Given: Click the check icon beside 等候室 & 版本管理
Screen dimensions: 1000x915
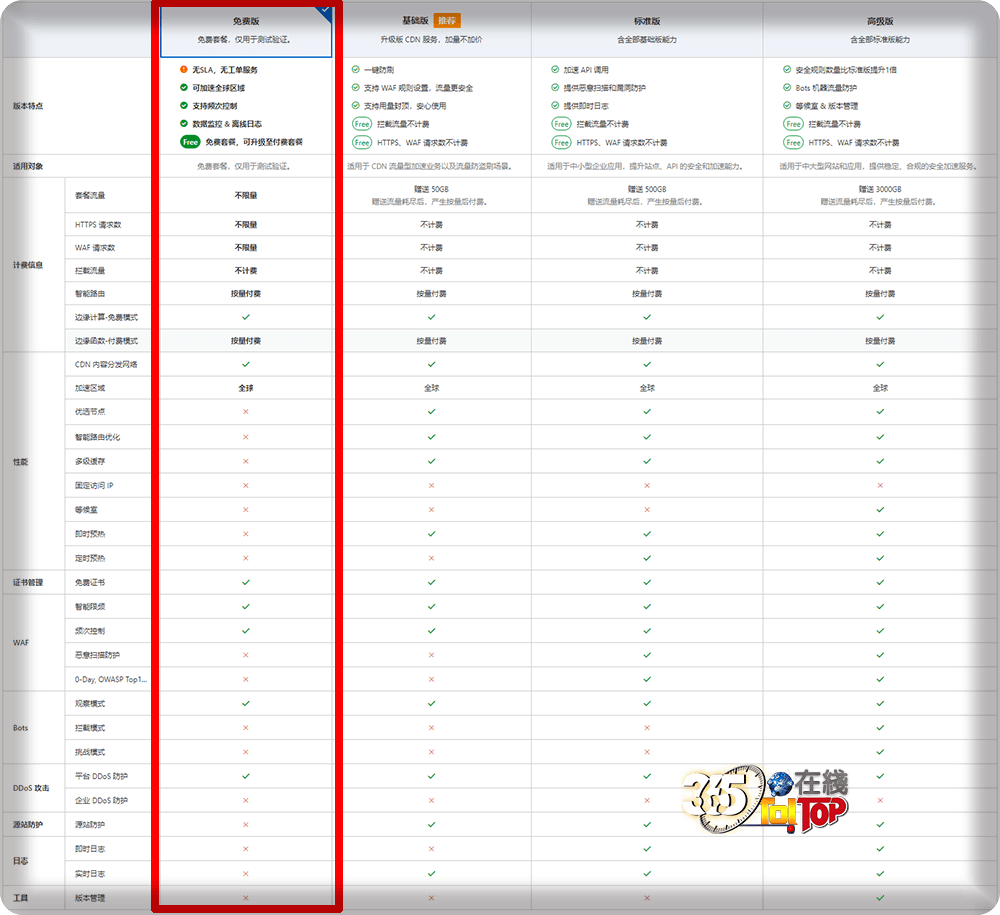Looking at the screenshot, I should (x=787, y=105).
